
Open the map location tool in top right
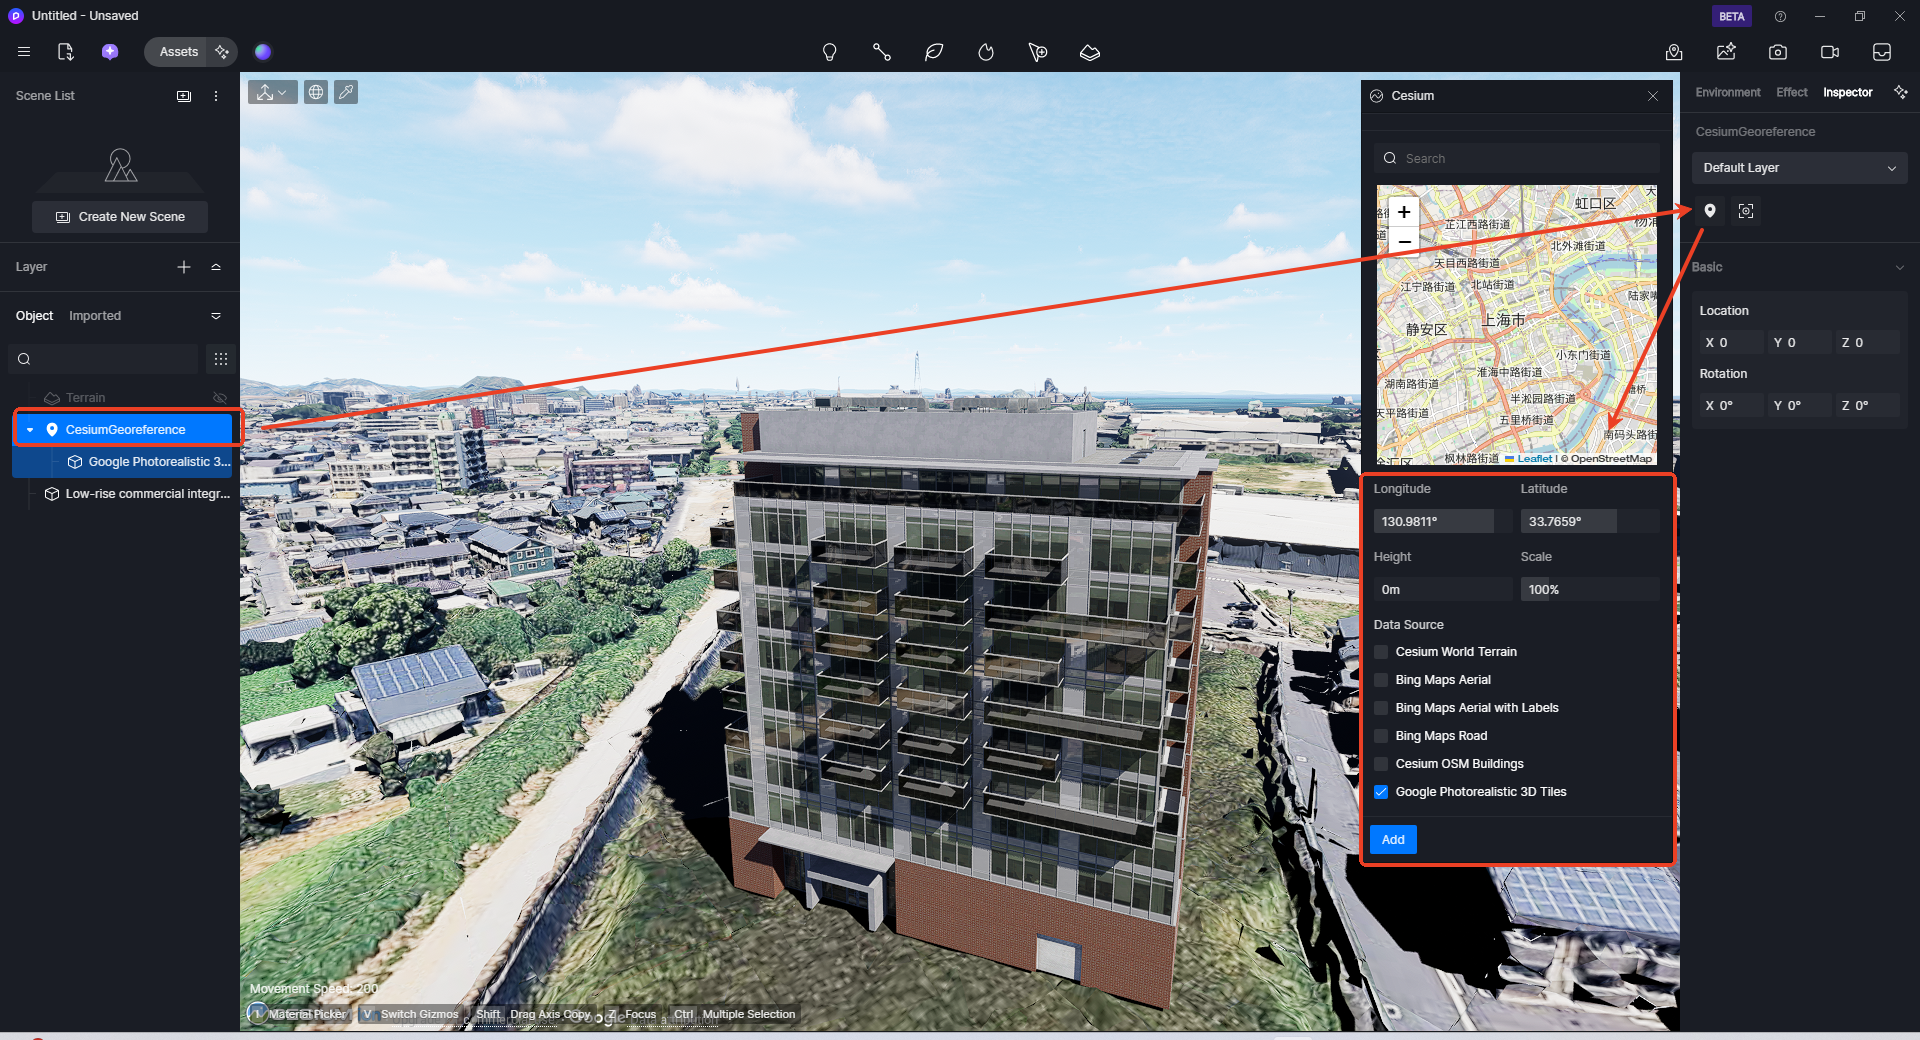(1674, 52)
